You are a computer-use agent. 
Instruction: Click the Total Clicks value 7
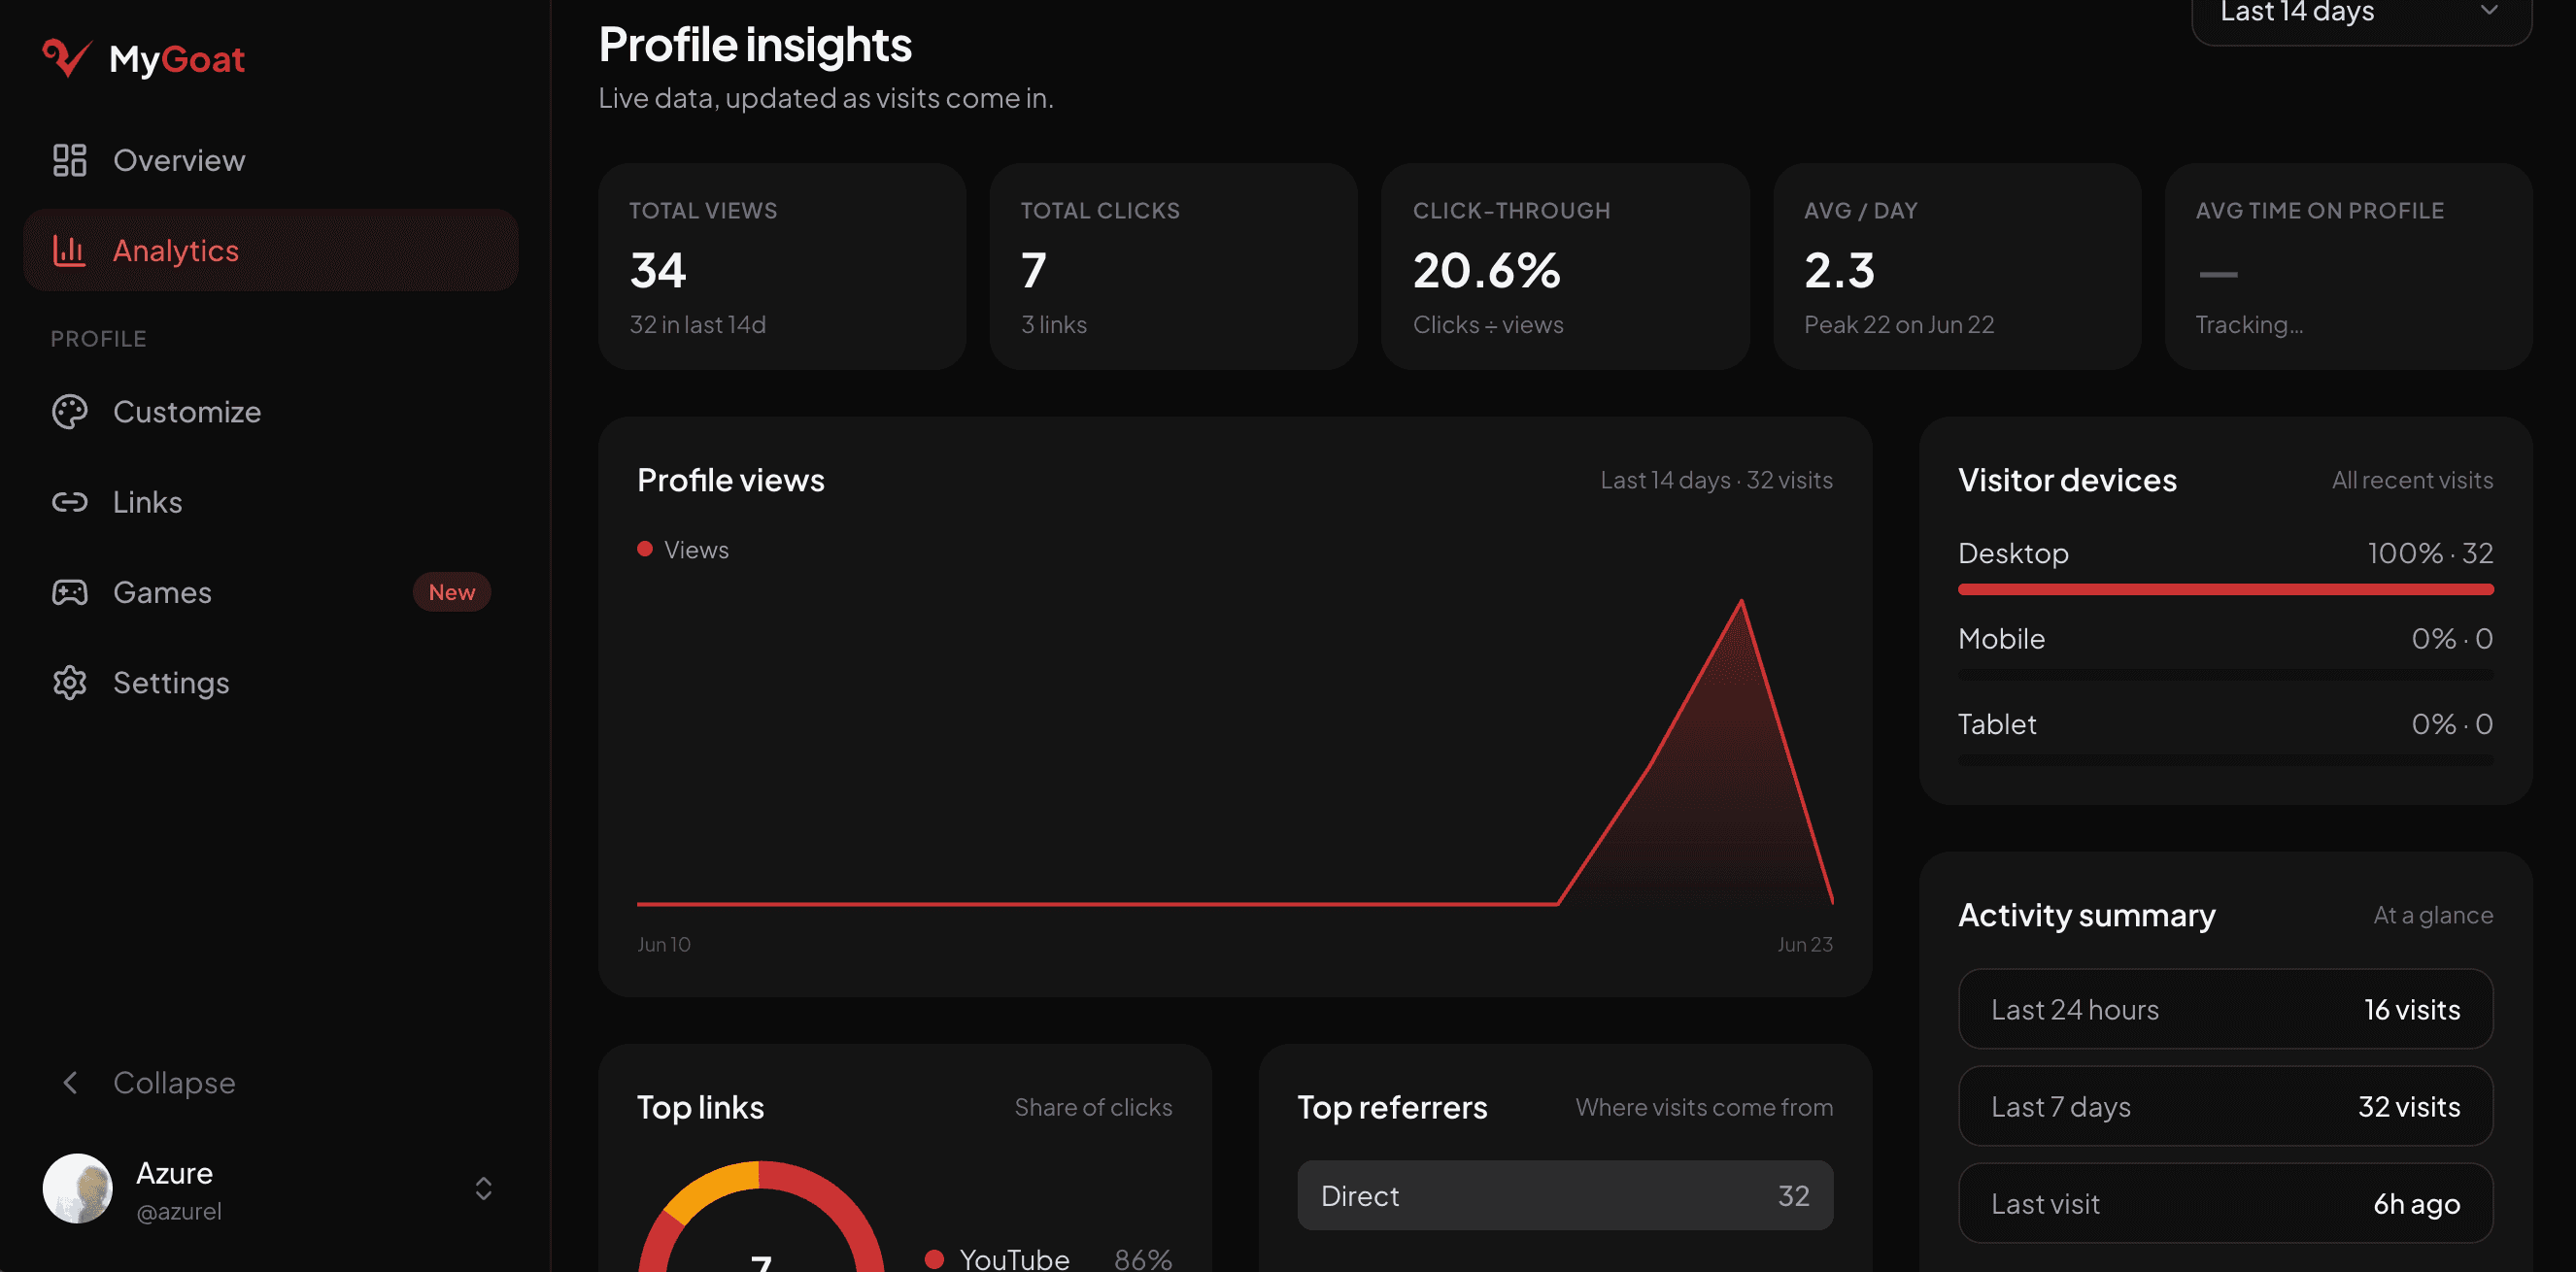pyautogui.click(x=1034, y=270)
